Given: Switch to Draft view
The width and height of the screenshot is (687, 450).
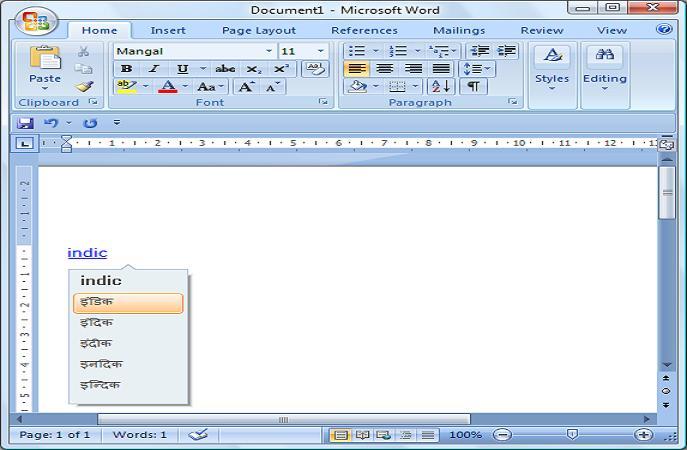Looking at the screenshot, I should (x=428, y=435).
